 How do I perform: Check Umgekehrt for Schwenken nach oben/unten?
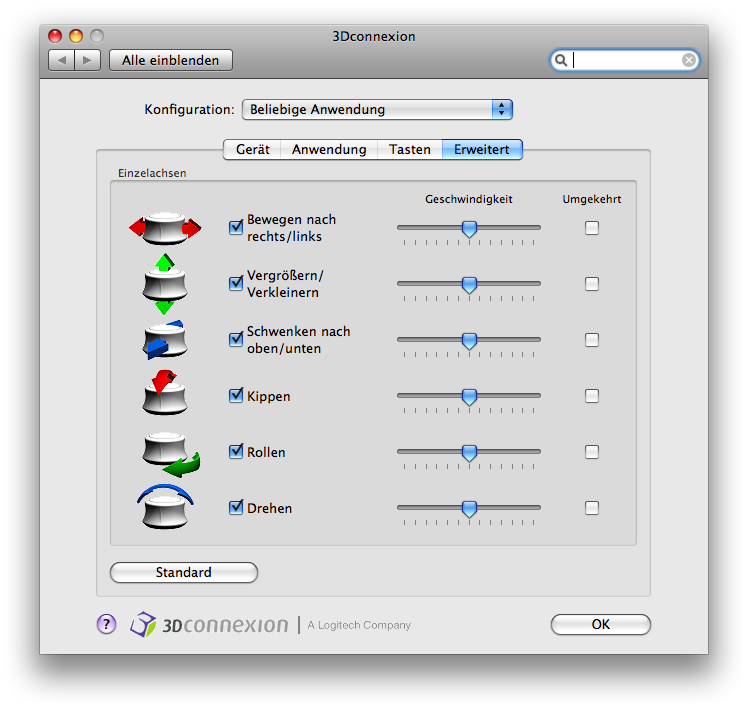click(x=592, y=340)
